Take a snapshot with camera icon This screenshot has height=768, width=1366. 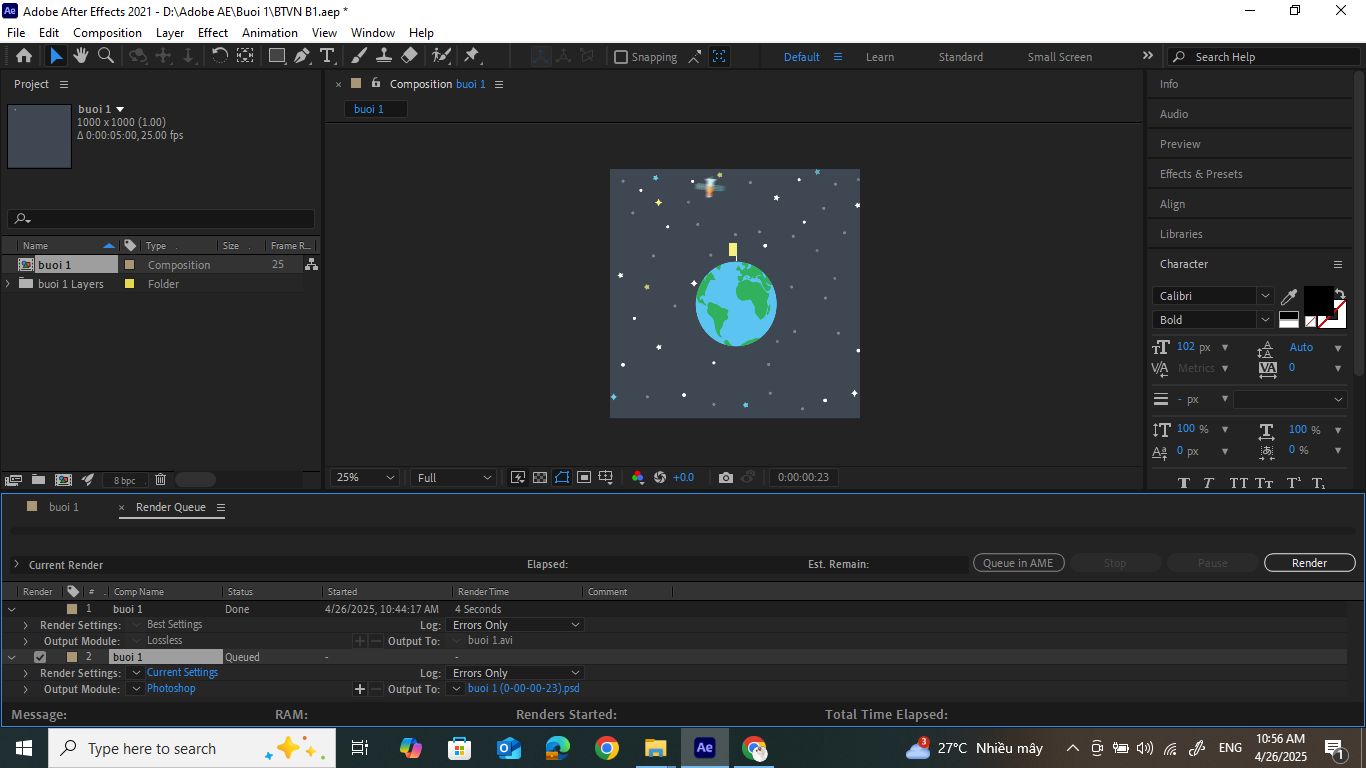(x=726, y=478)
